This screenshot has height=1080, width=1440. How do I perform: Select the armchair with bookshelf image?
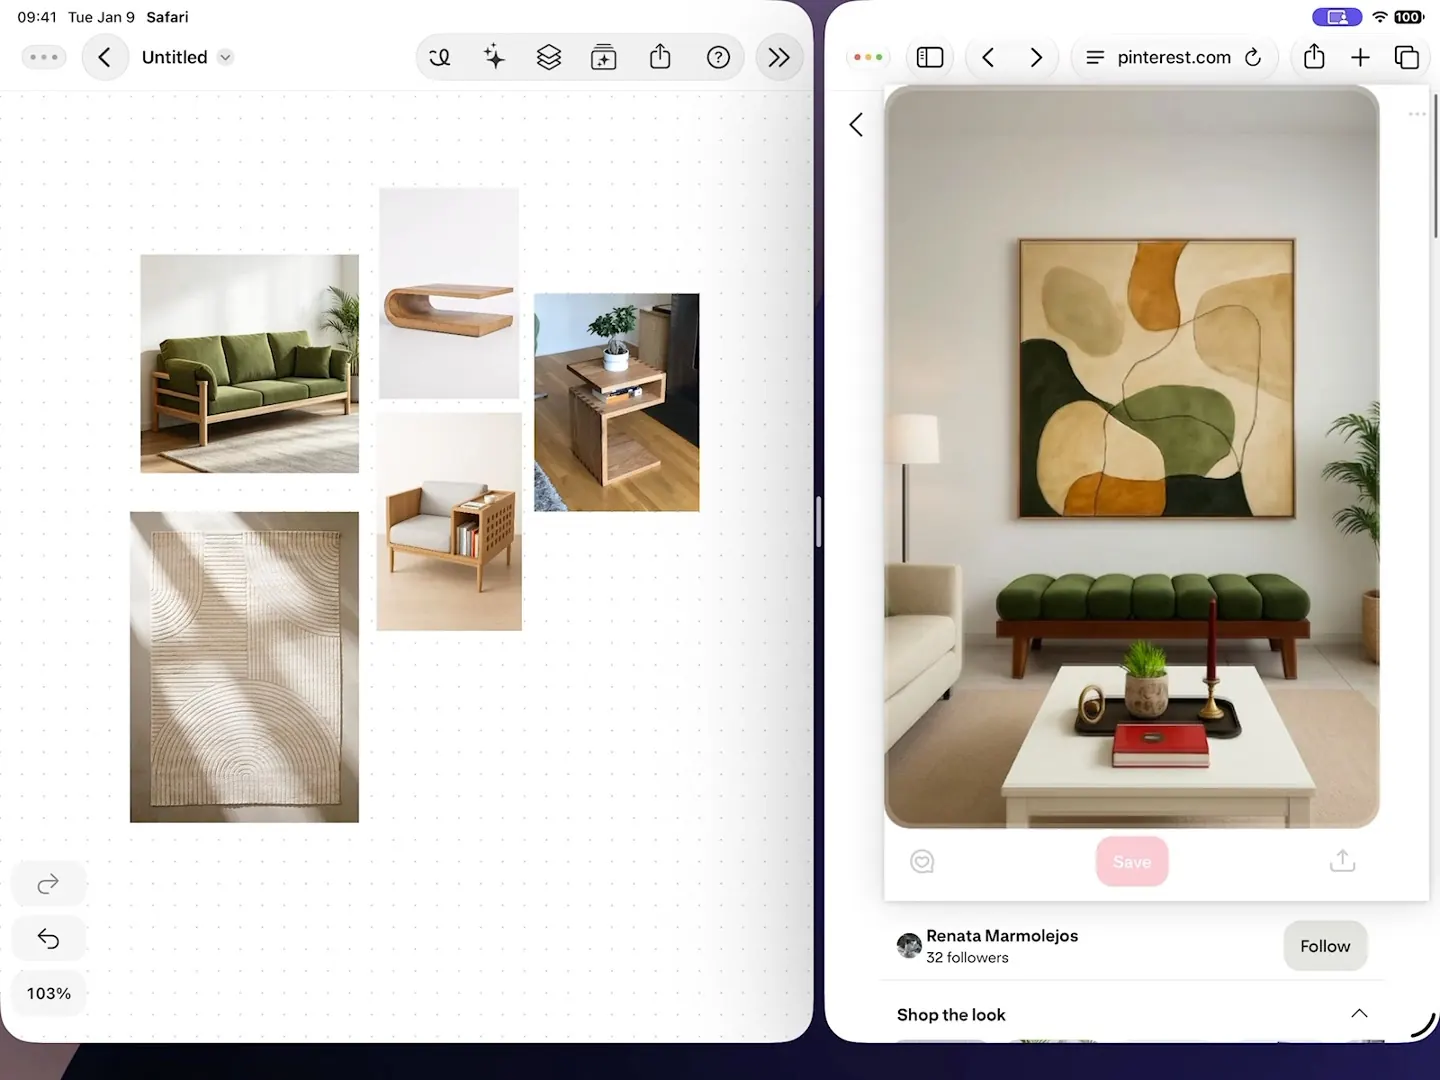pyautogui.click(x=449, y=521)
